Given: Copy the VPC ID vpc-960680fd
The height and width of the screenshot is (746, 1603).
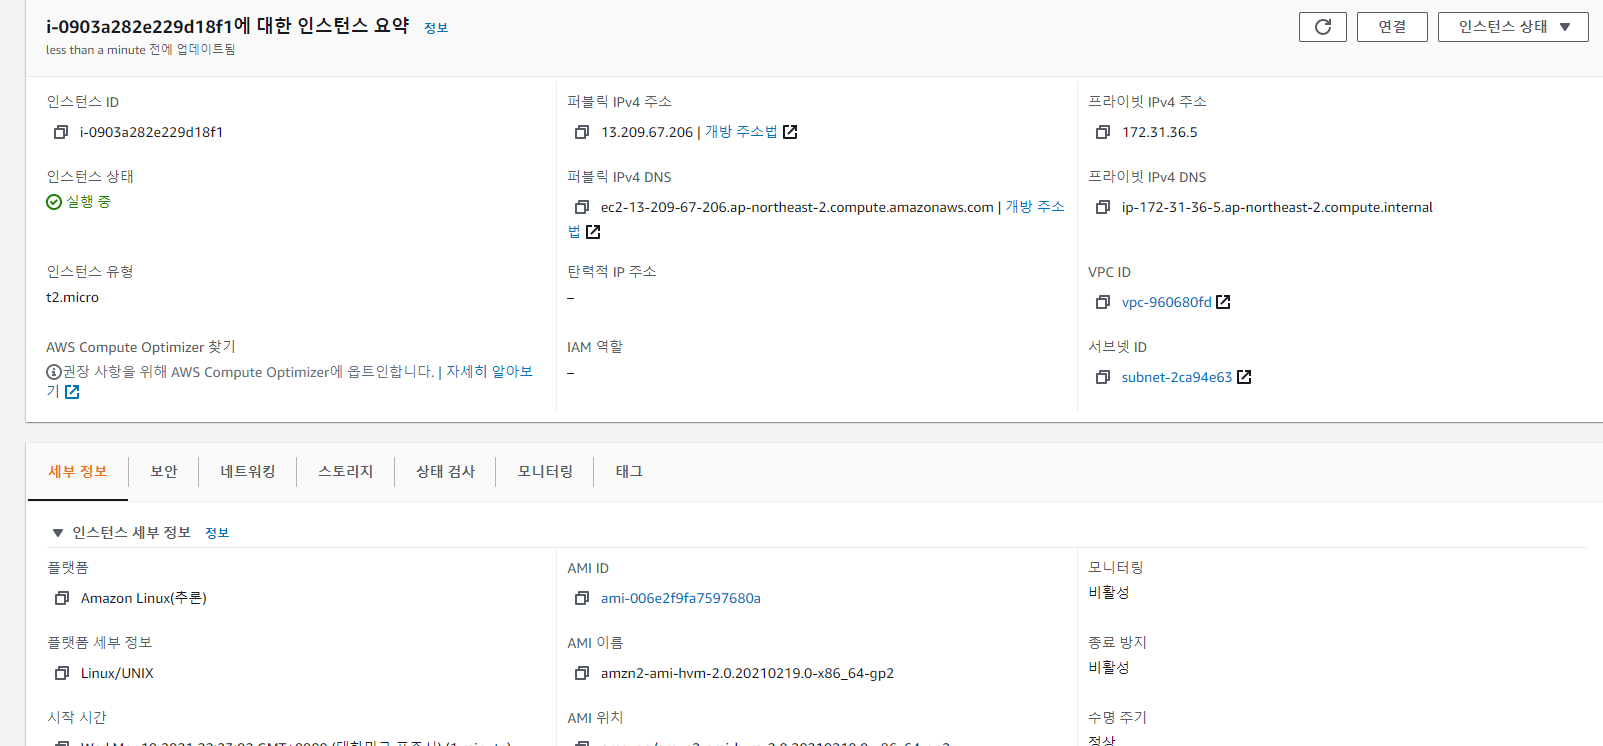Looking at the screenshot, I should click(x=1103, y=302).
